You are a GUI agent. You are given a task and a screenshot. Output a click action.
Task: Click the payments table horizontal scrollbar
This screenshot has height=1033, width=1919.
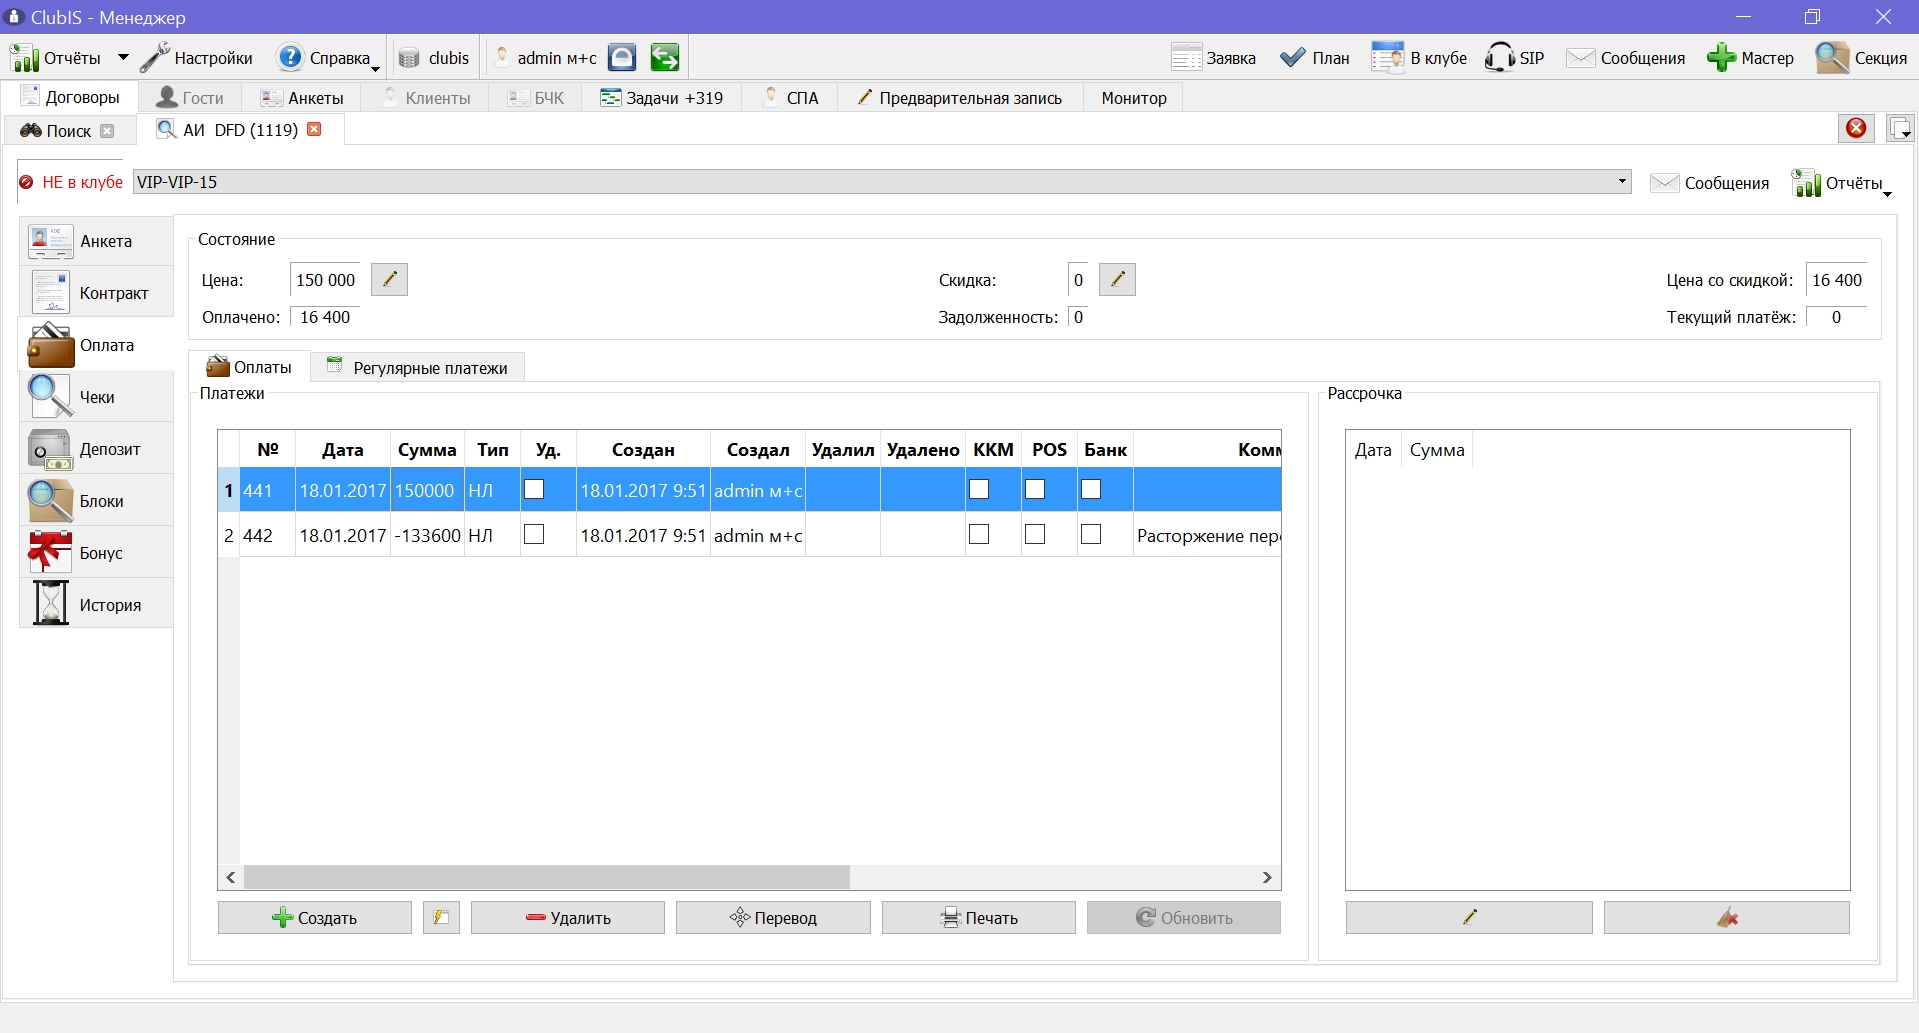(547, 877)
